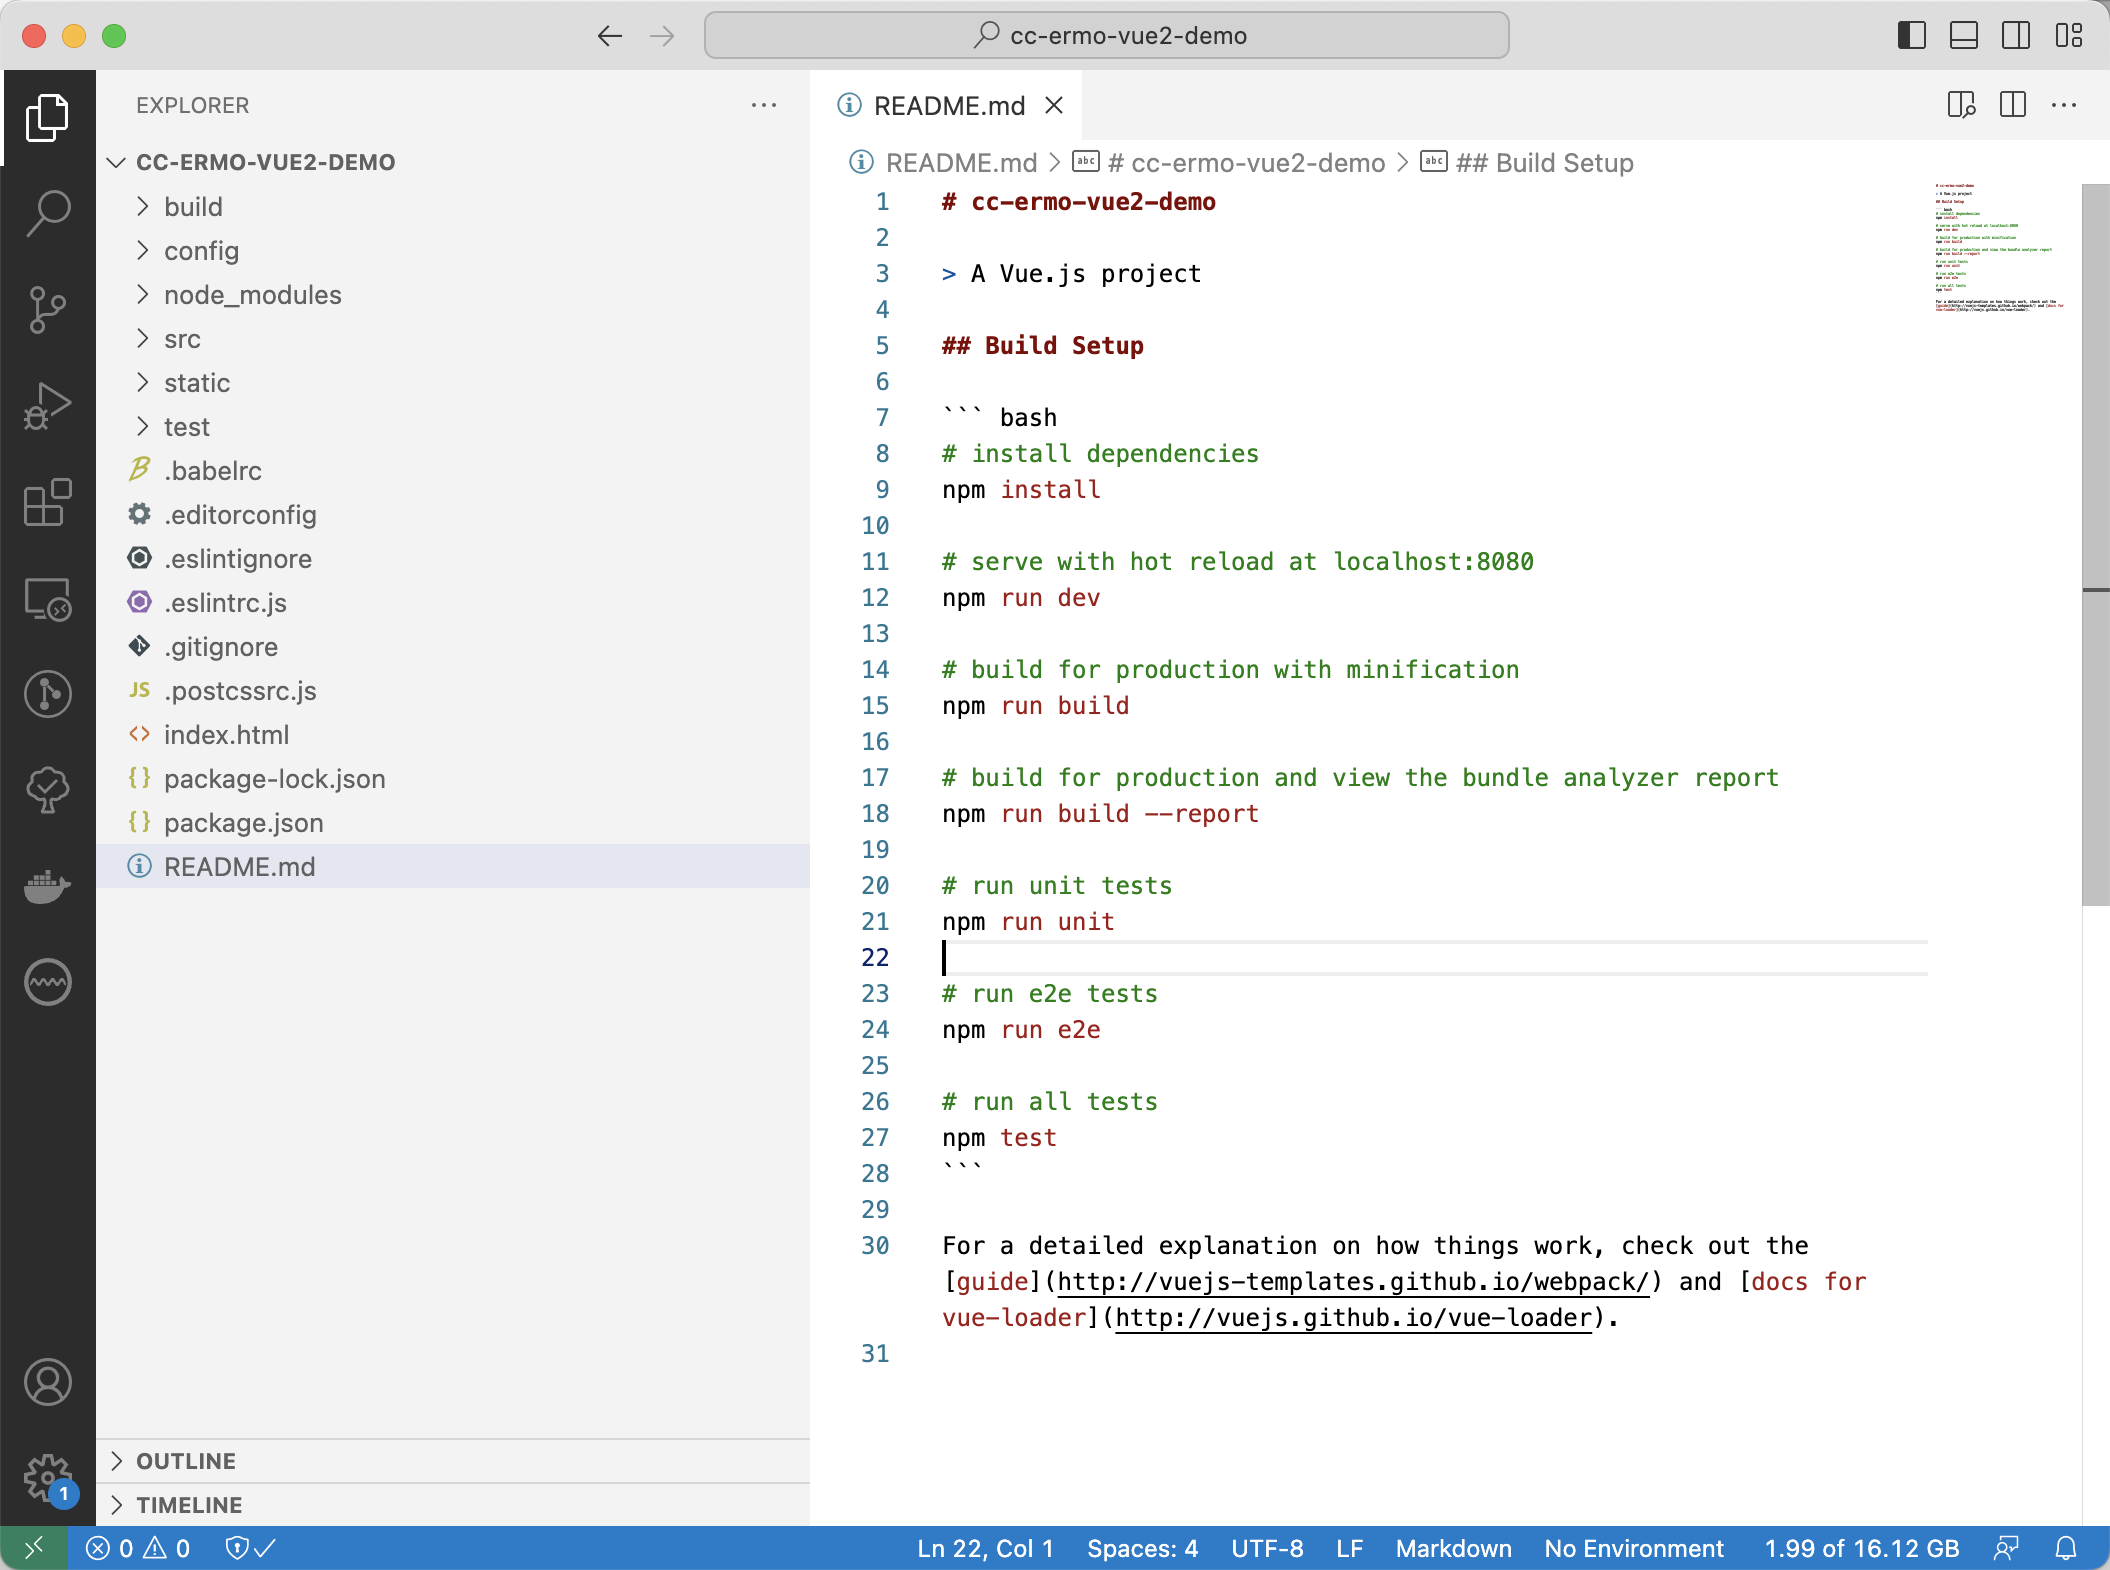Toggle the bottom panel

click(x=1964, y=36)
